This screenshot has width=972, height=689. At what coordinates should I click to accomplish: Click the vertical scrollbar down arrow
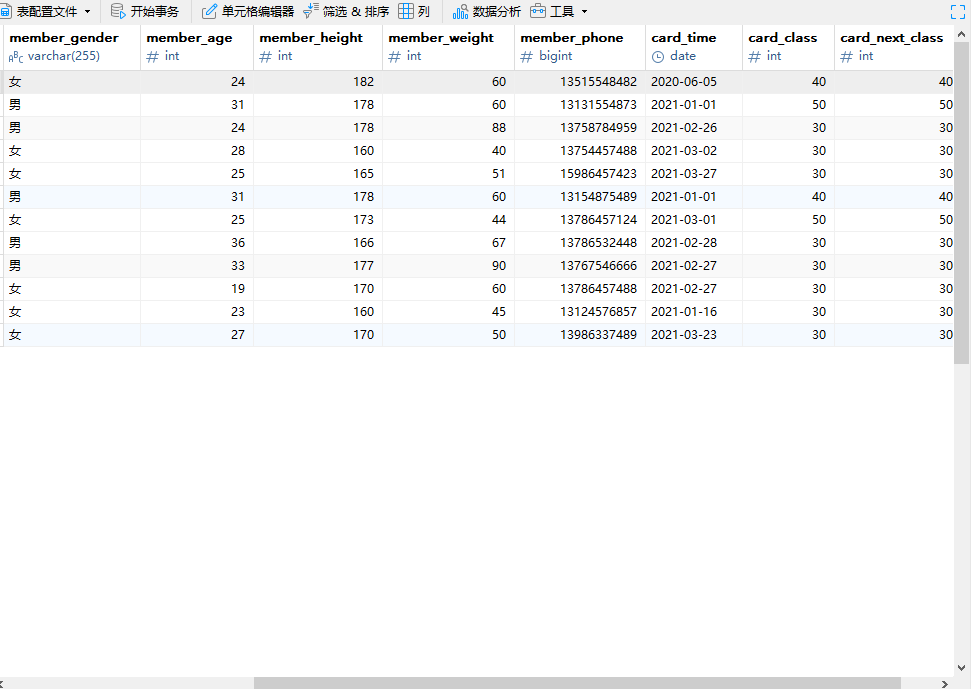pos(961,668)
